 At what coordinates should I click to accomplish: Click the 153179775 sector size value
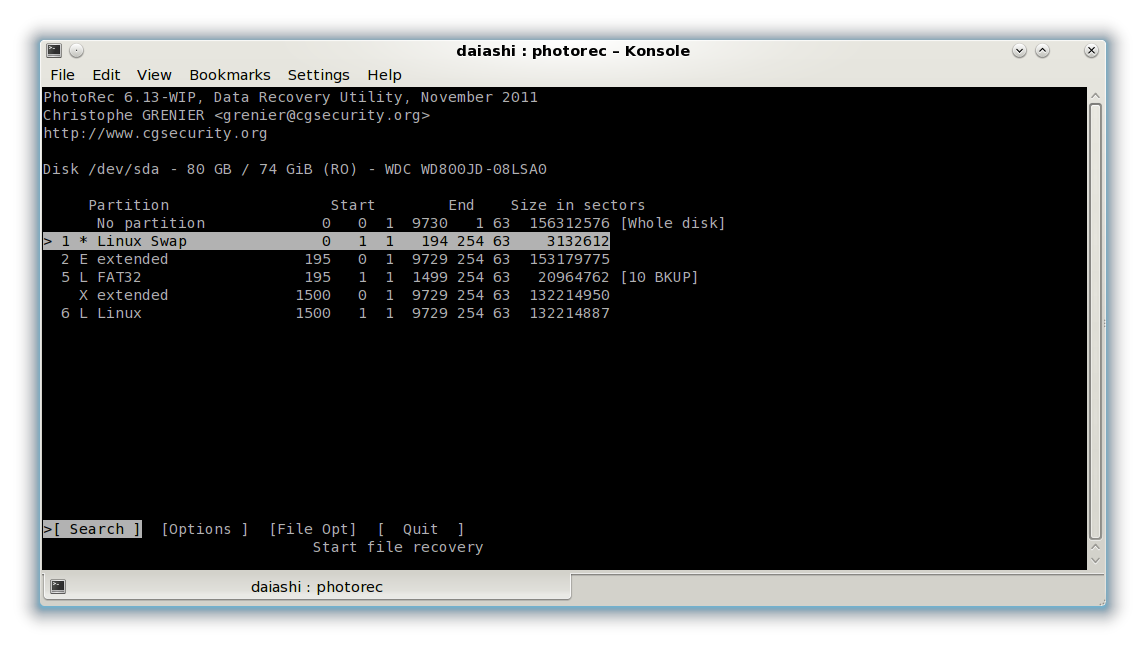pyautogui.click(x=569, y=259)
